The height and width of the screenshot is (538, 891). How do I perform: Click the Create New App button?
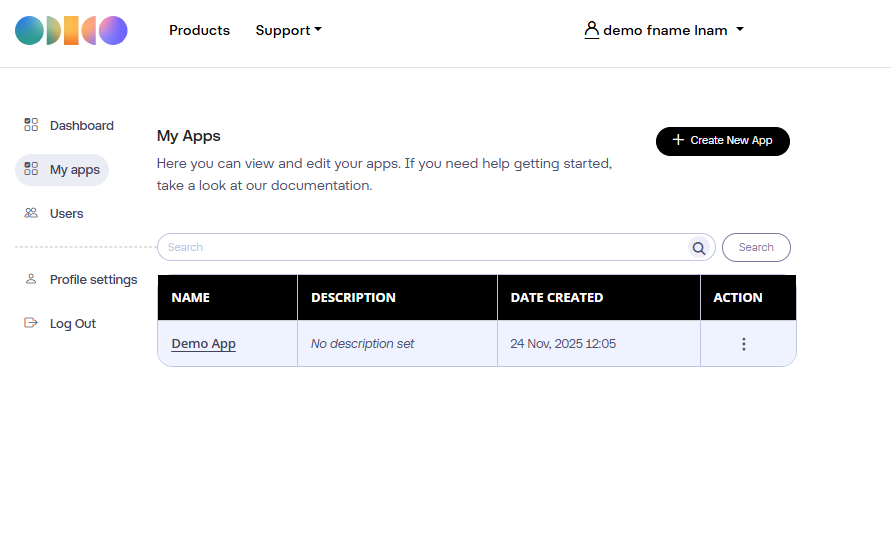point(722,141)
